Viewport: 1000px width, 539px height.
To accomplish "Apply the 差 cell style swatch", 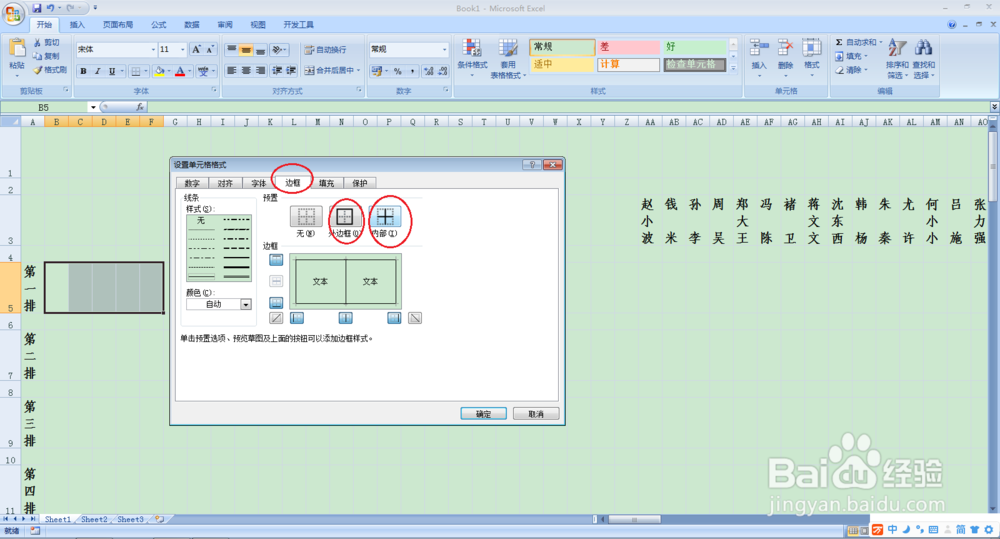I will pos(628,47).
